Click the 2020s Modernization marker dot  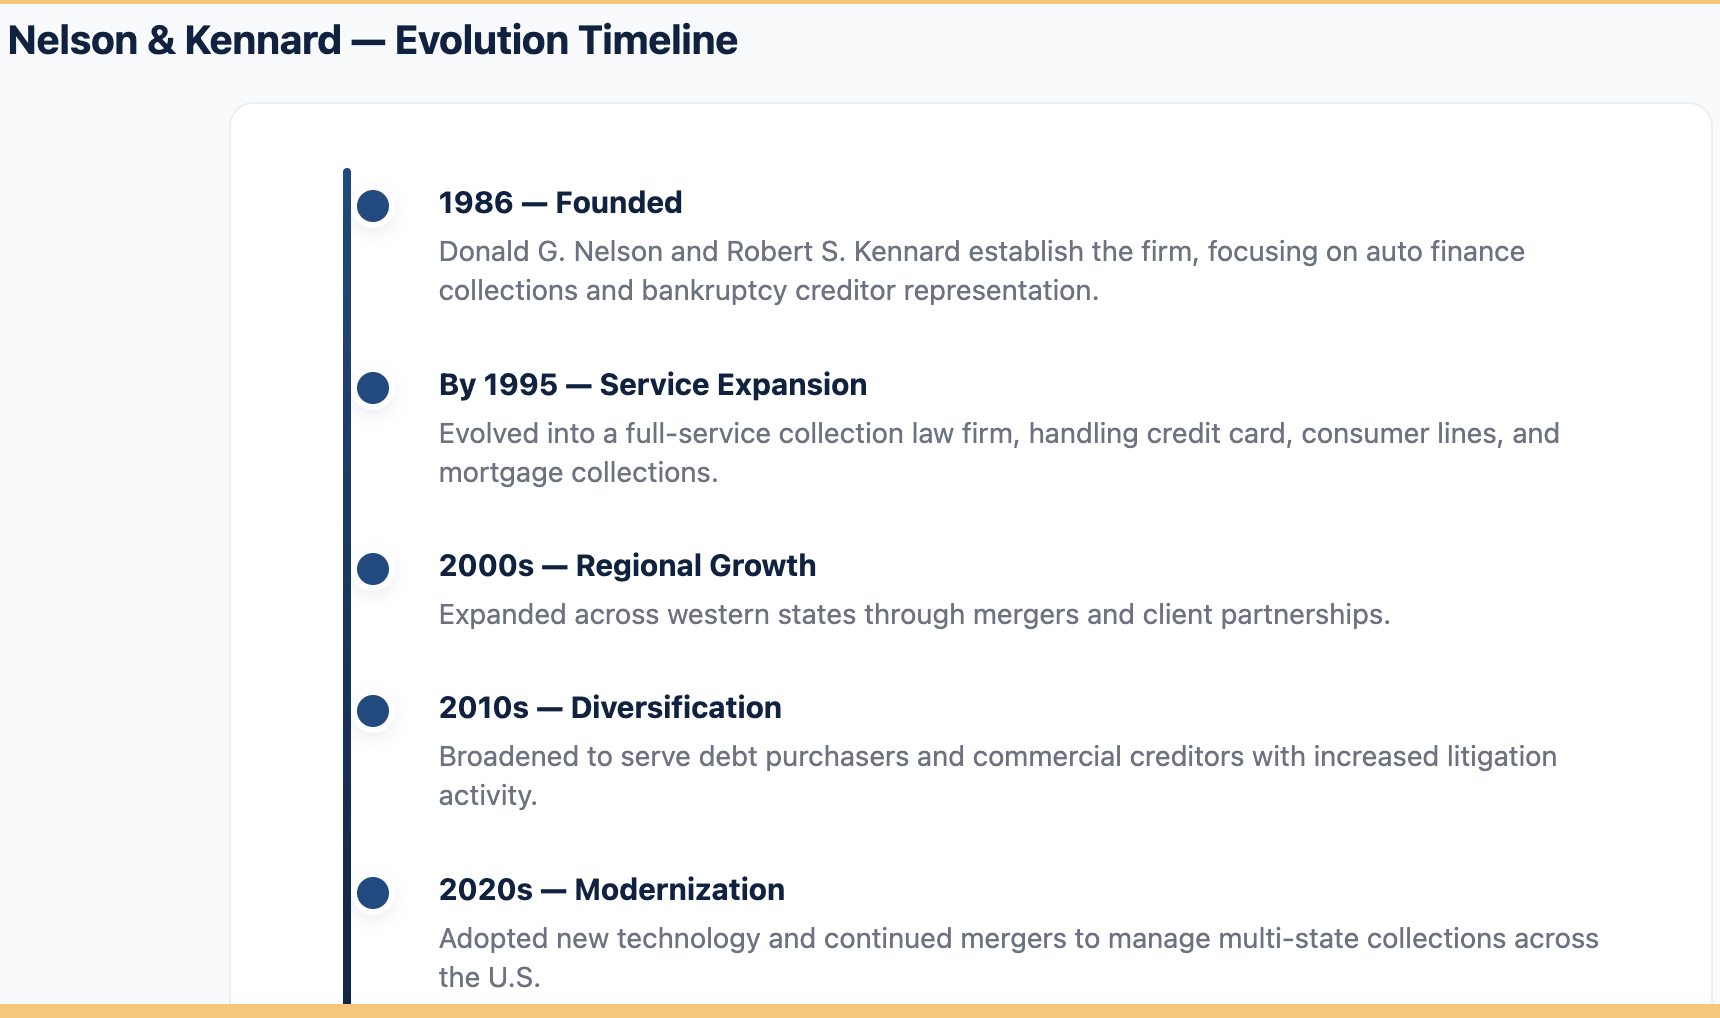[373, 893]
